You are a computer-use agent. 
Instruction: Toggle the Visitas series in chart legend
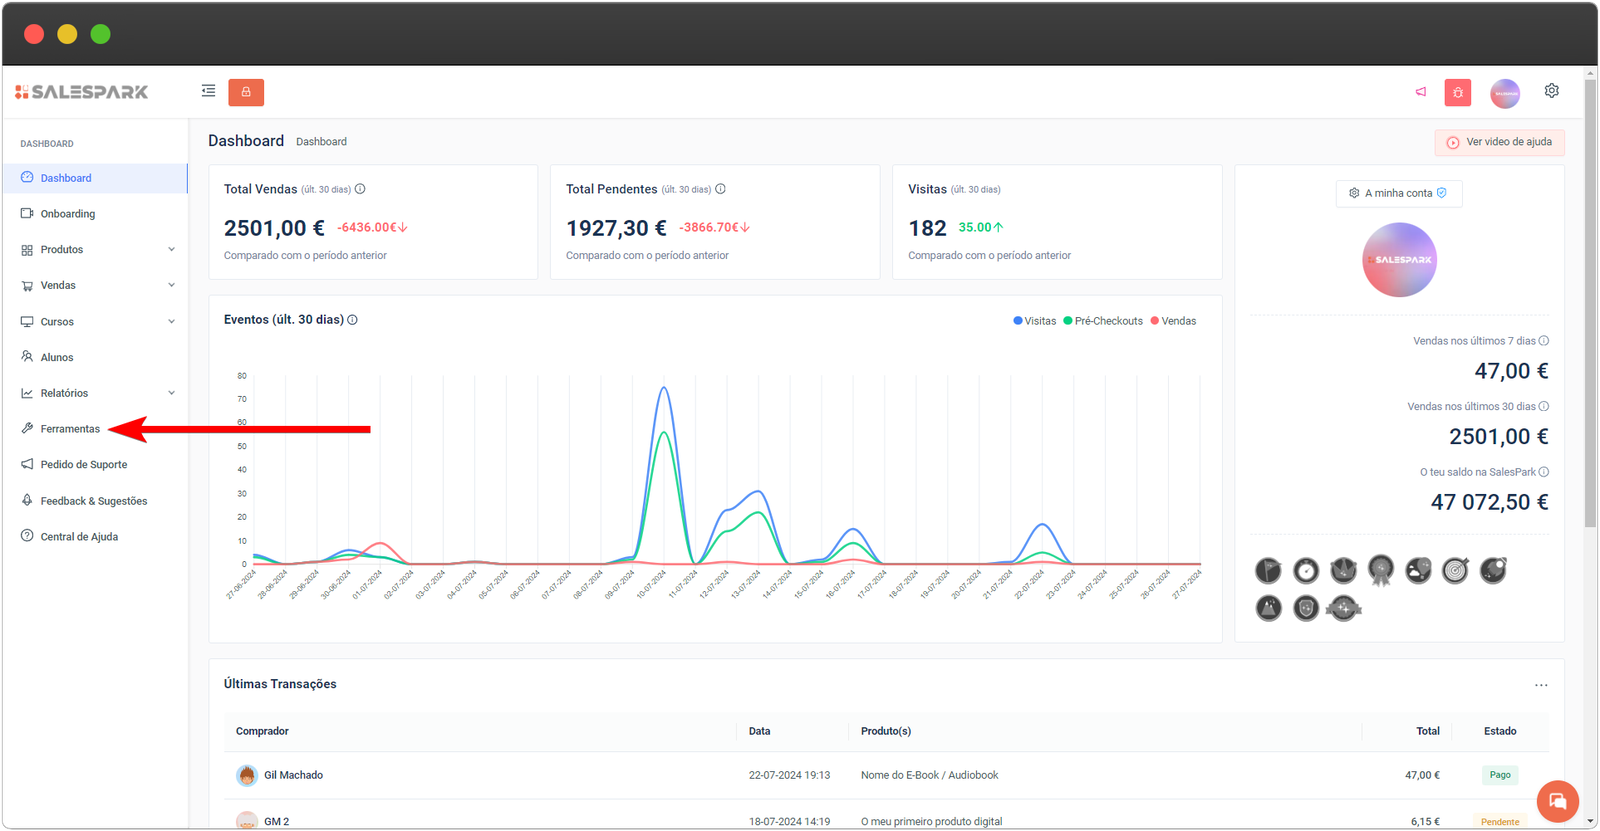(1035, 321)
